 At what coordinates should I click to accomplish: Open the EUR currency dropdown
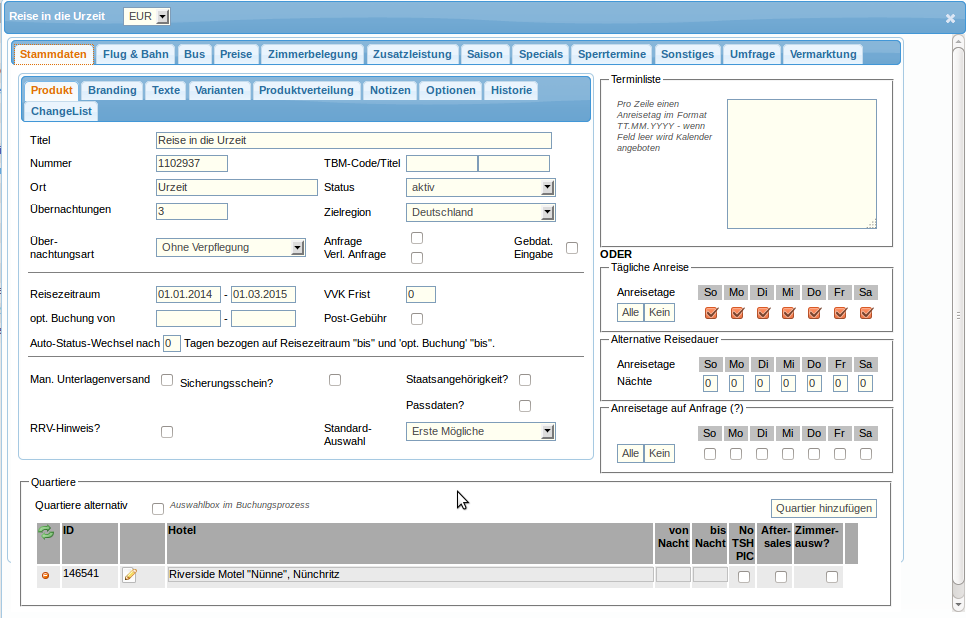coord(147,17)
